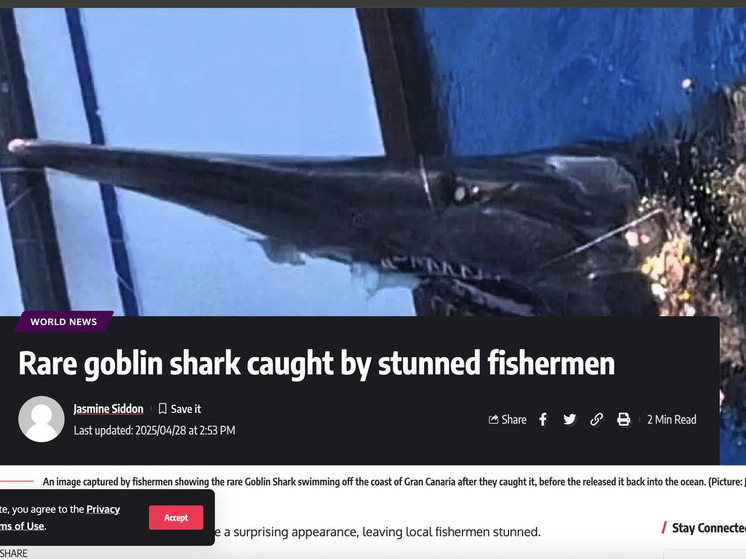This screenshot has height=559, width=746.
Task: Open the Terms of Use link
Action: click(22, 526)
